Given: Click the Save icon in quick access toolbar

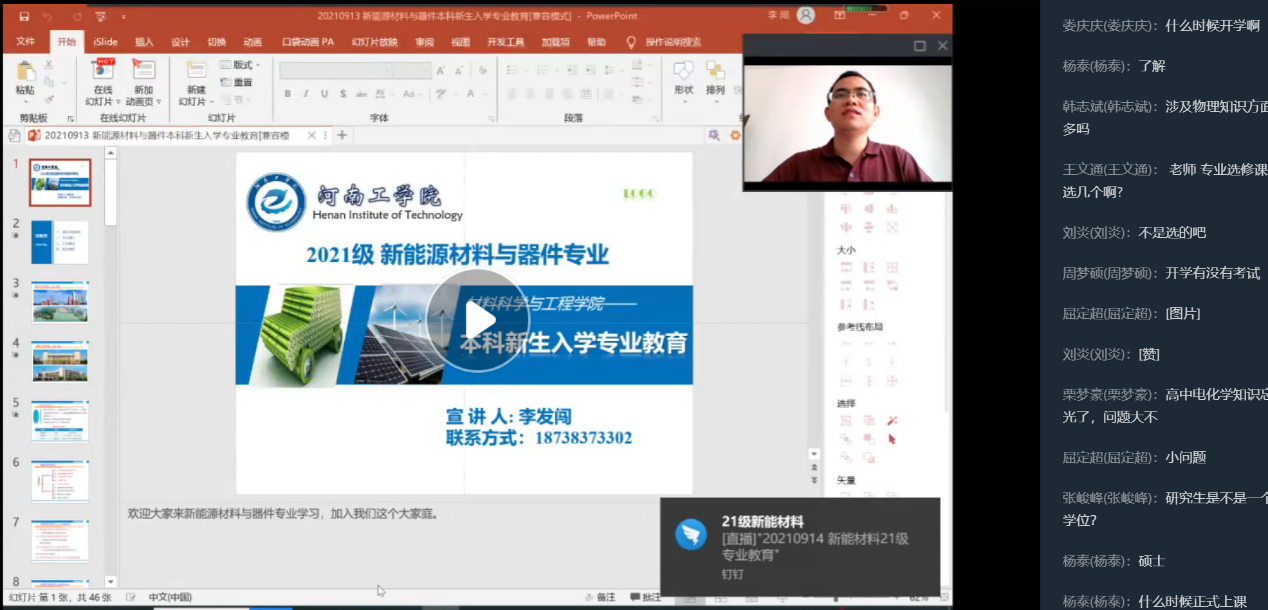Looking at the screenshot, I should point(24,16).
